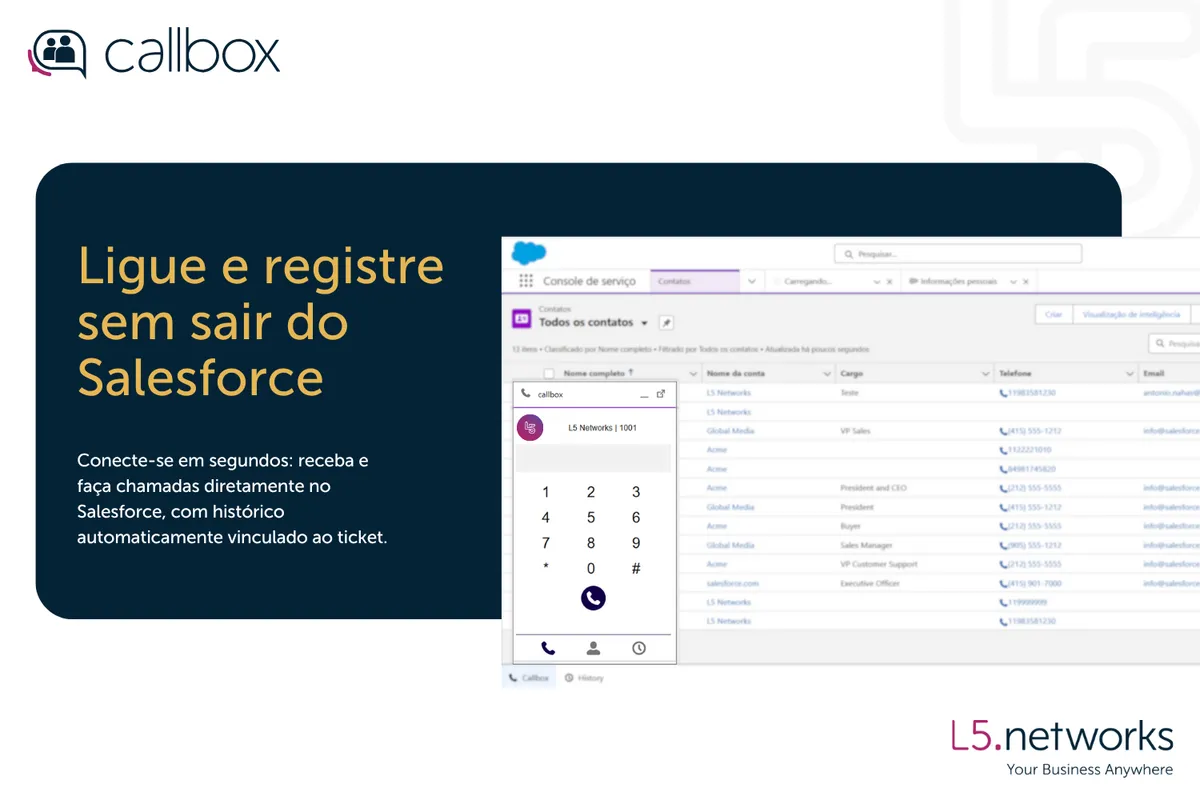The width and height of the screenshot is (1200, 800).
Task: Open Cargo column menu chevron
Action: tap(985, 373)
